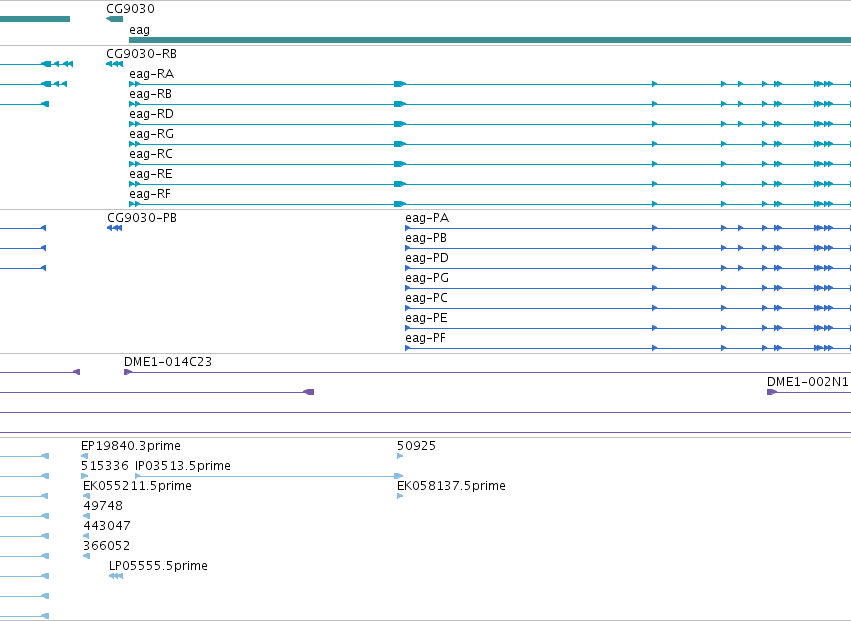
Task: Click protein eag-PG label
Action: click(x=427, y=278)
